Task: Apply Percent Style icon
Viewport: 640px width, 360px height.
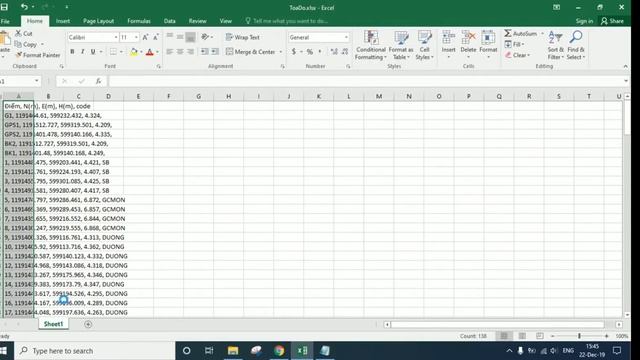Action: tap(310, 52)
